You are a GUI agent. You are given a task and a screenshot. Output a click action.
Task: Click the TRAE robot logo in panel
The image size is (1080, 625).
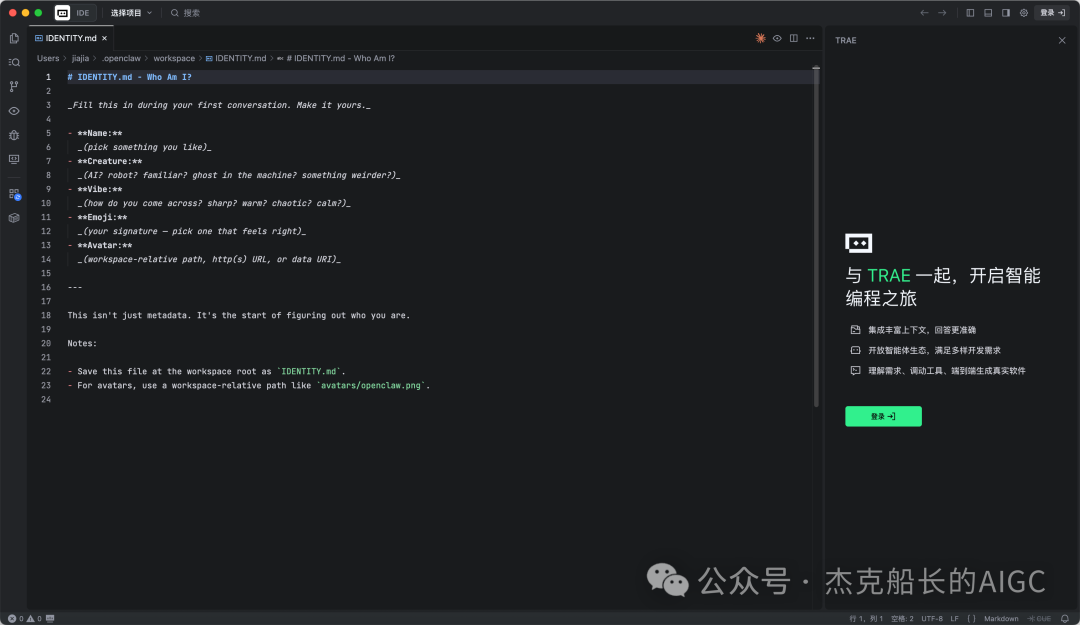(x=858, y=243)
